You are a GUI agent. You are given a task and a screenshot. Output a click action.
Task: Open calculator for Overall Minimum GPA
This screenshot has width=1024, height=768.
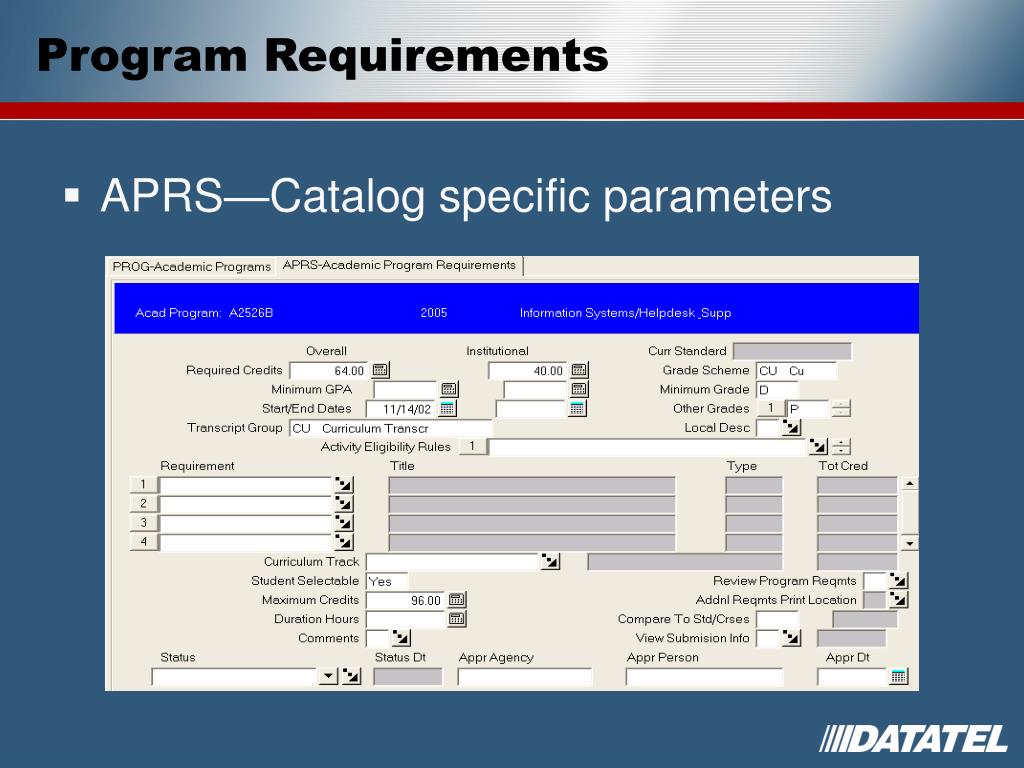click(x=449, y=389)
